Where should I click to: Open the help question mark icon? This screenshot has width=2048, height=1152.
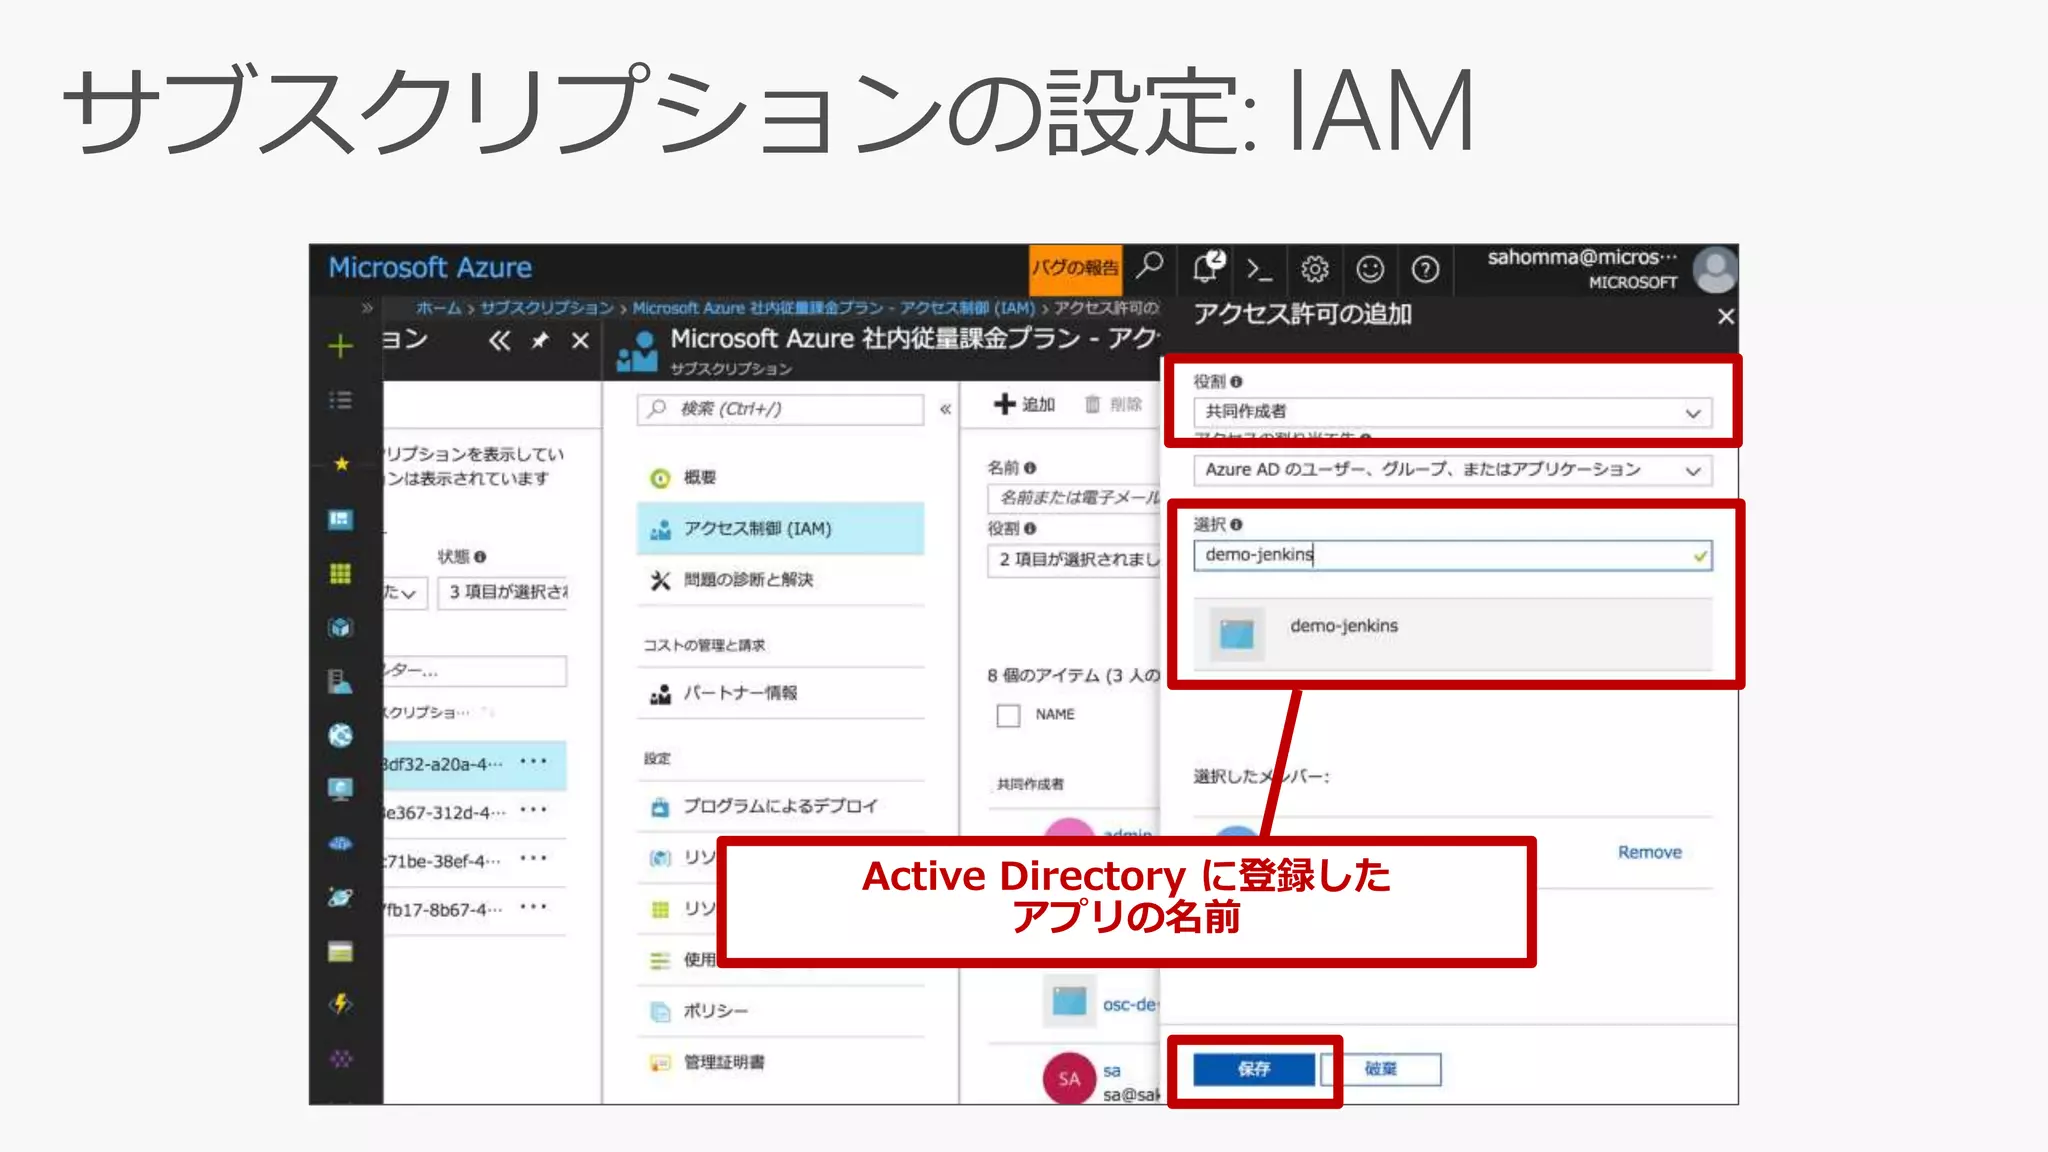click(x=1425, y=269)
